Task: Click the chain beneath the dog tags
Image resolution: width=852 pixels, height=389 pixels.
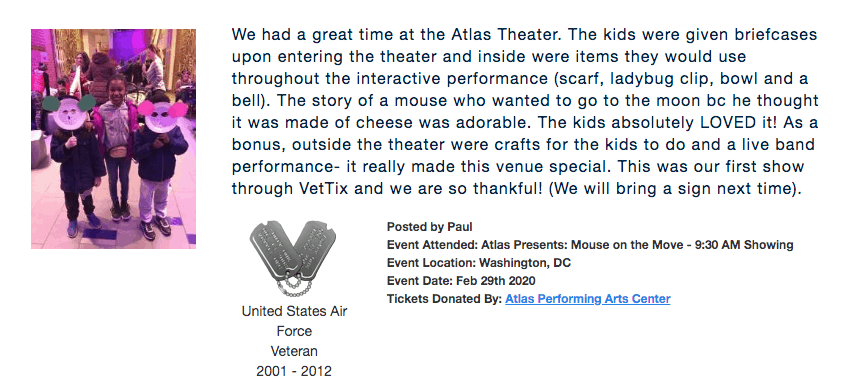Action: click(x=294, y=285)
